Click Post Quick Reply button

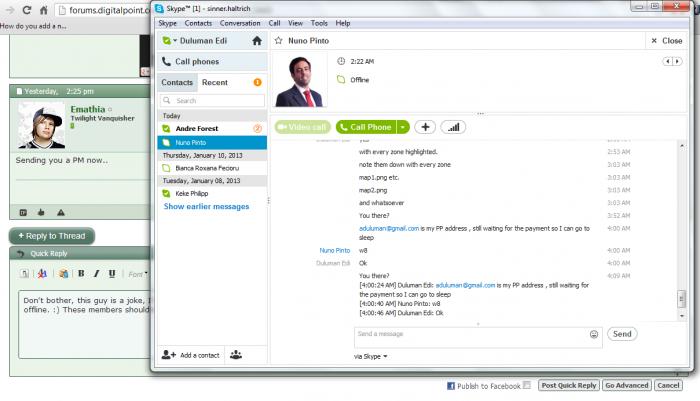pos(569,385)
